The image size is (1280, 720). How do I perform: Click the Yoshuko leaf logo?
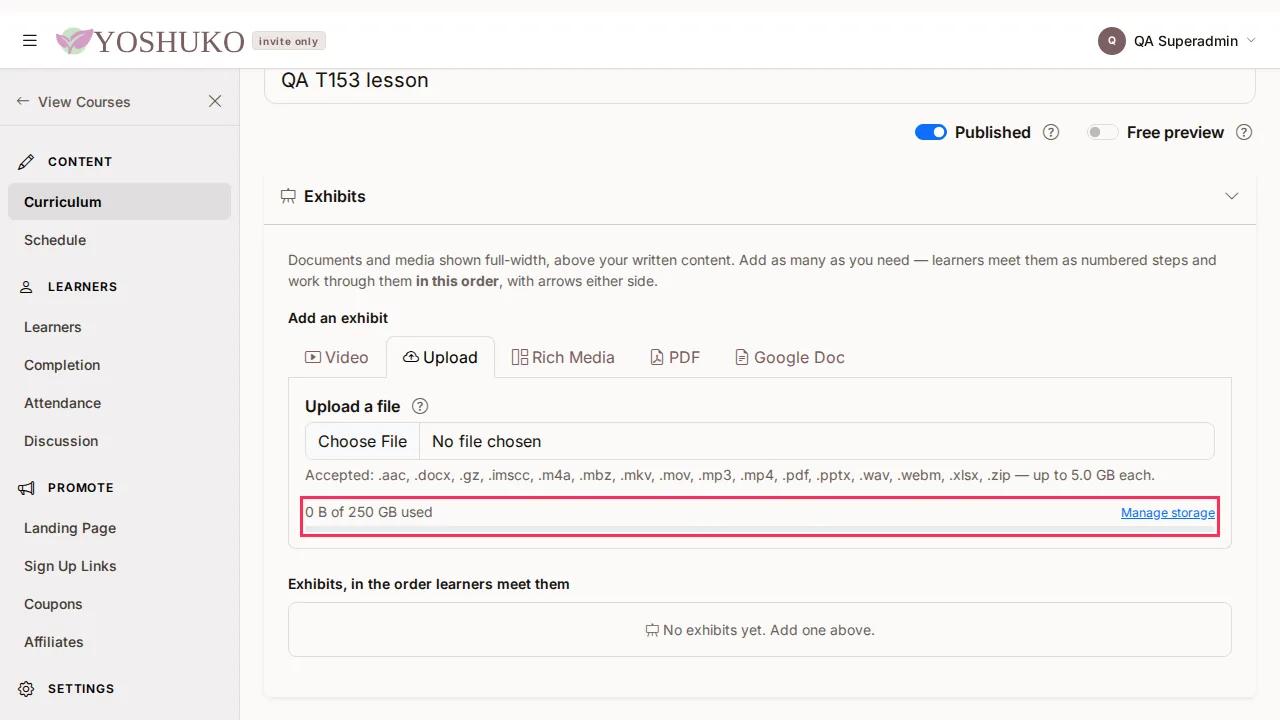coord(74,41)
